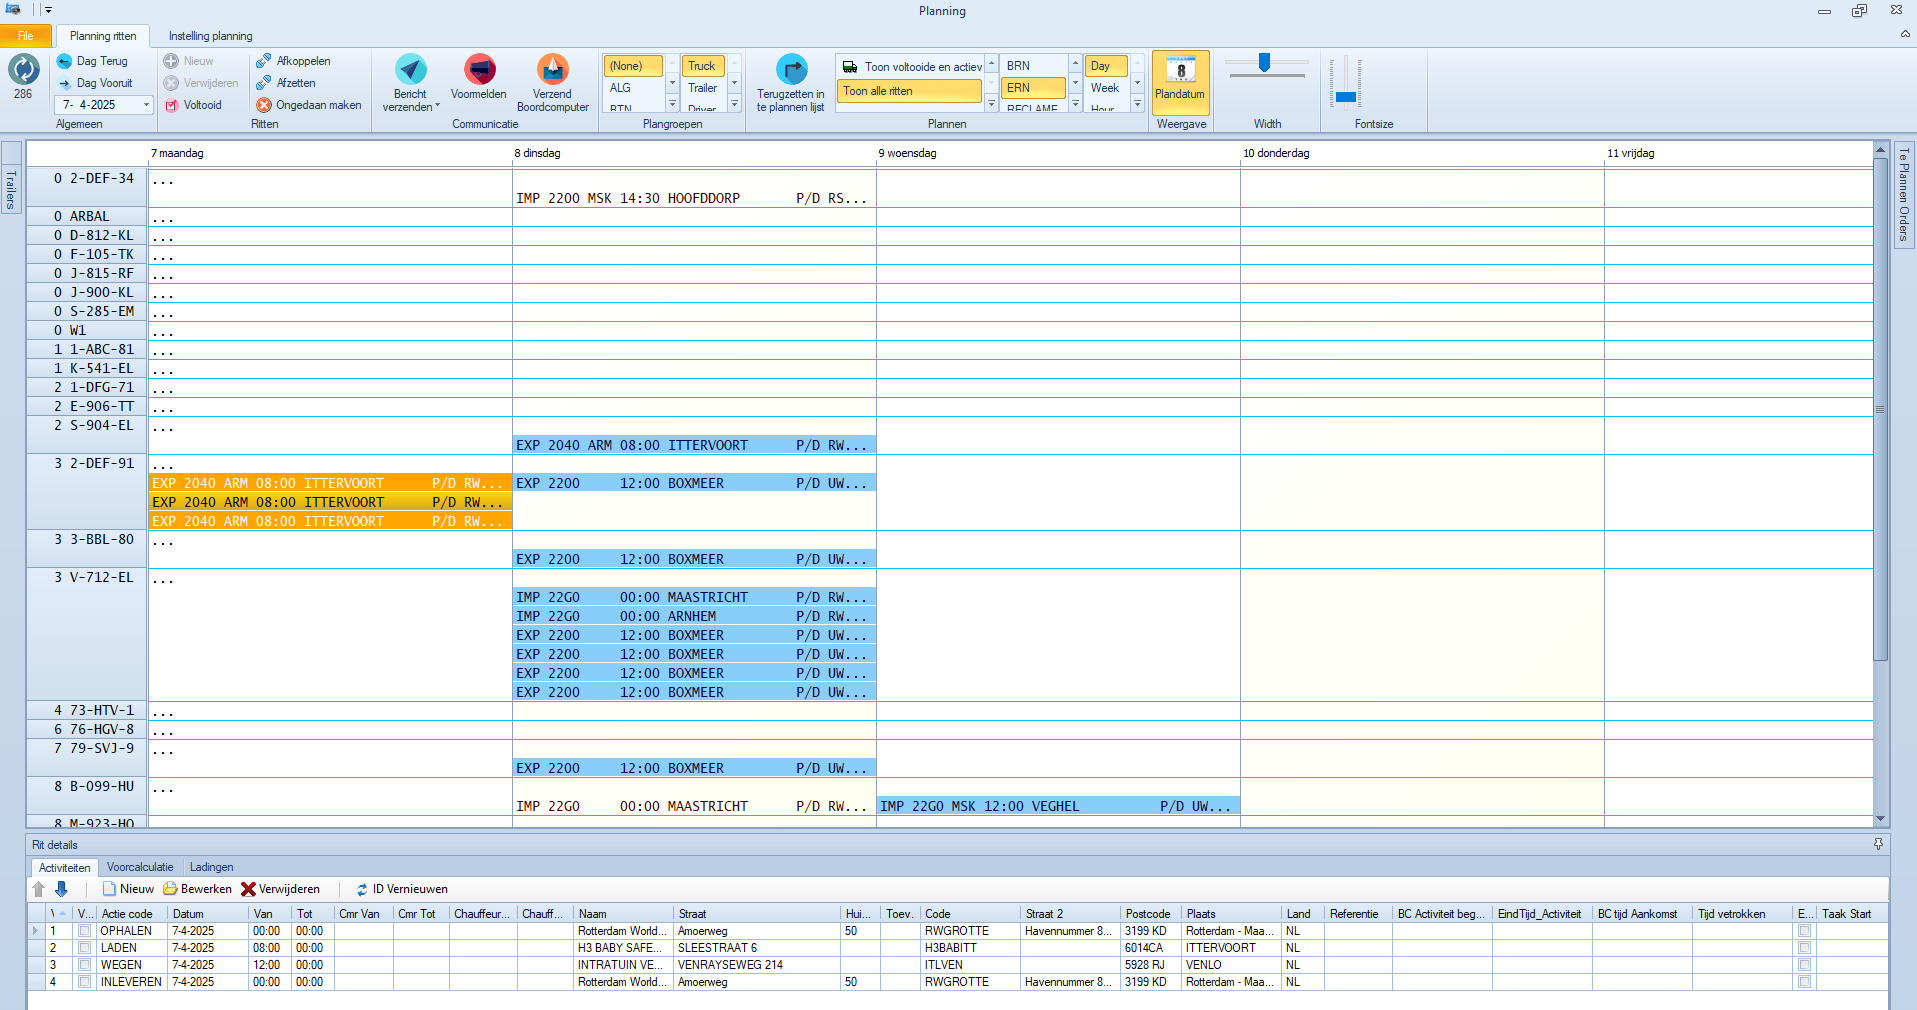The image size is (1917, 1010).
Task: Click the Afzetten icon
Action: point(263,83)
